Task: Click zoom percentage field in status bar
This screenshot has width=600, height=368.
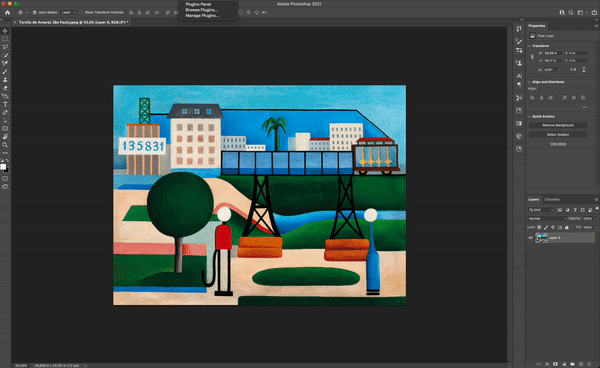Action: 21,366
